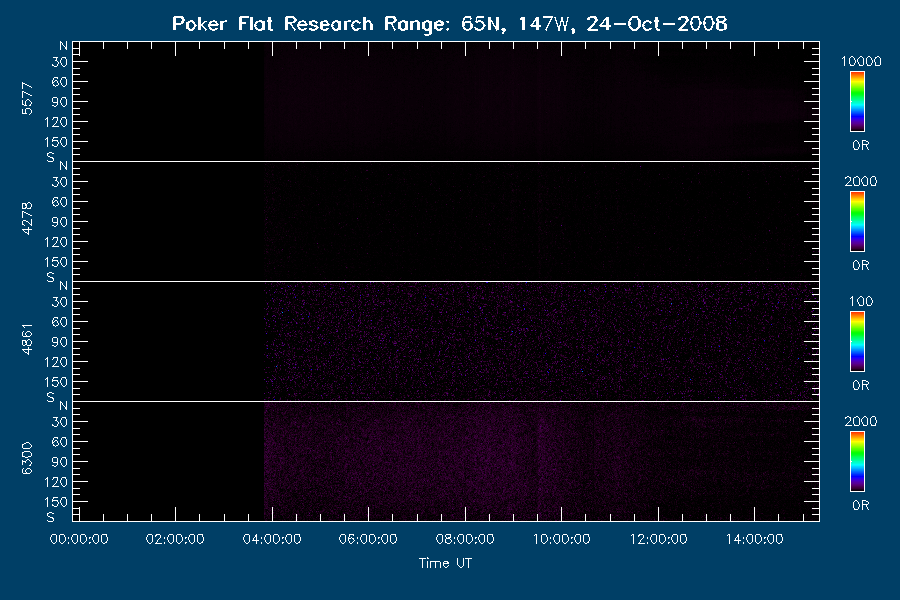The image size is (900, 600).
Task: Click the 04:00:00 time axis label
Action: click(271, 539)
